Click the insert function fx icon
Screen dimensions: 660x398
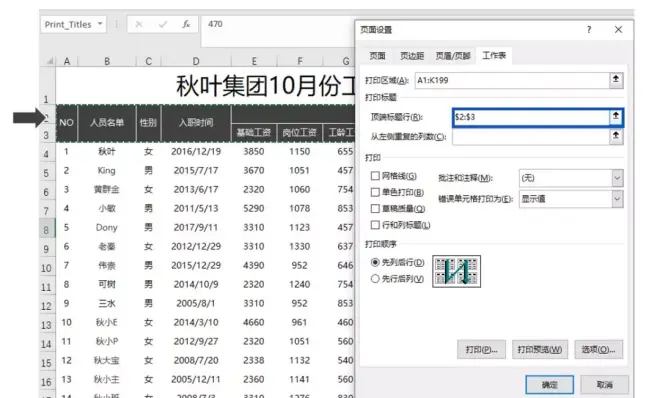[186, 24]
